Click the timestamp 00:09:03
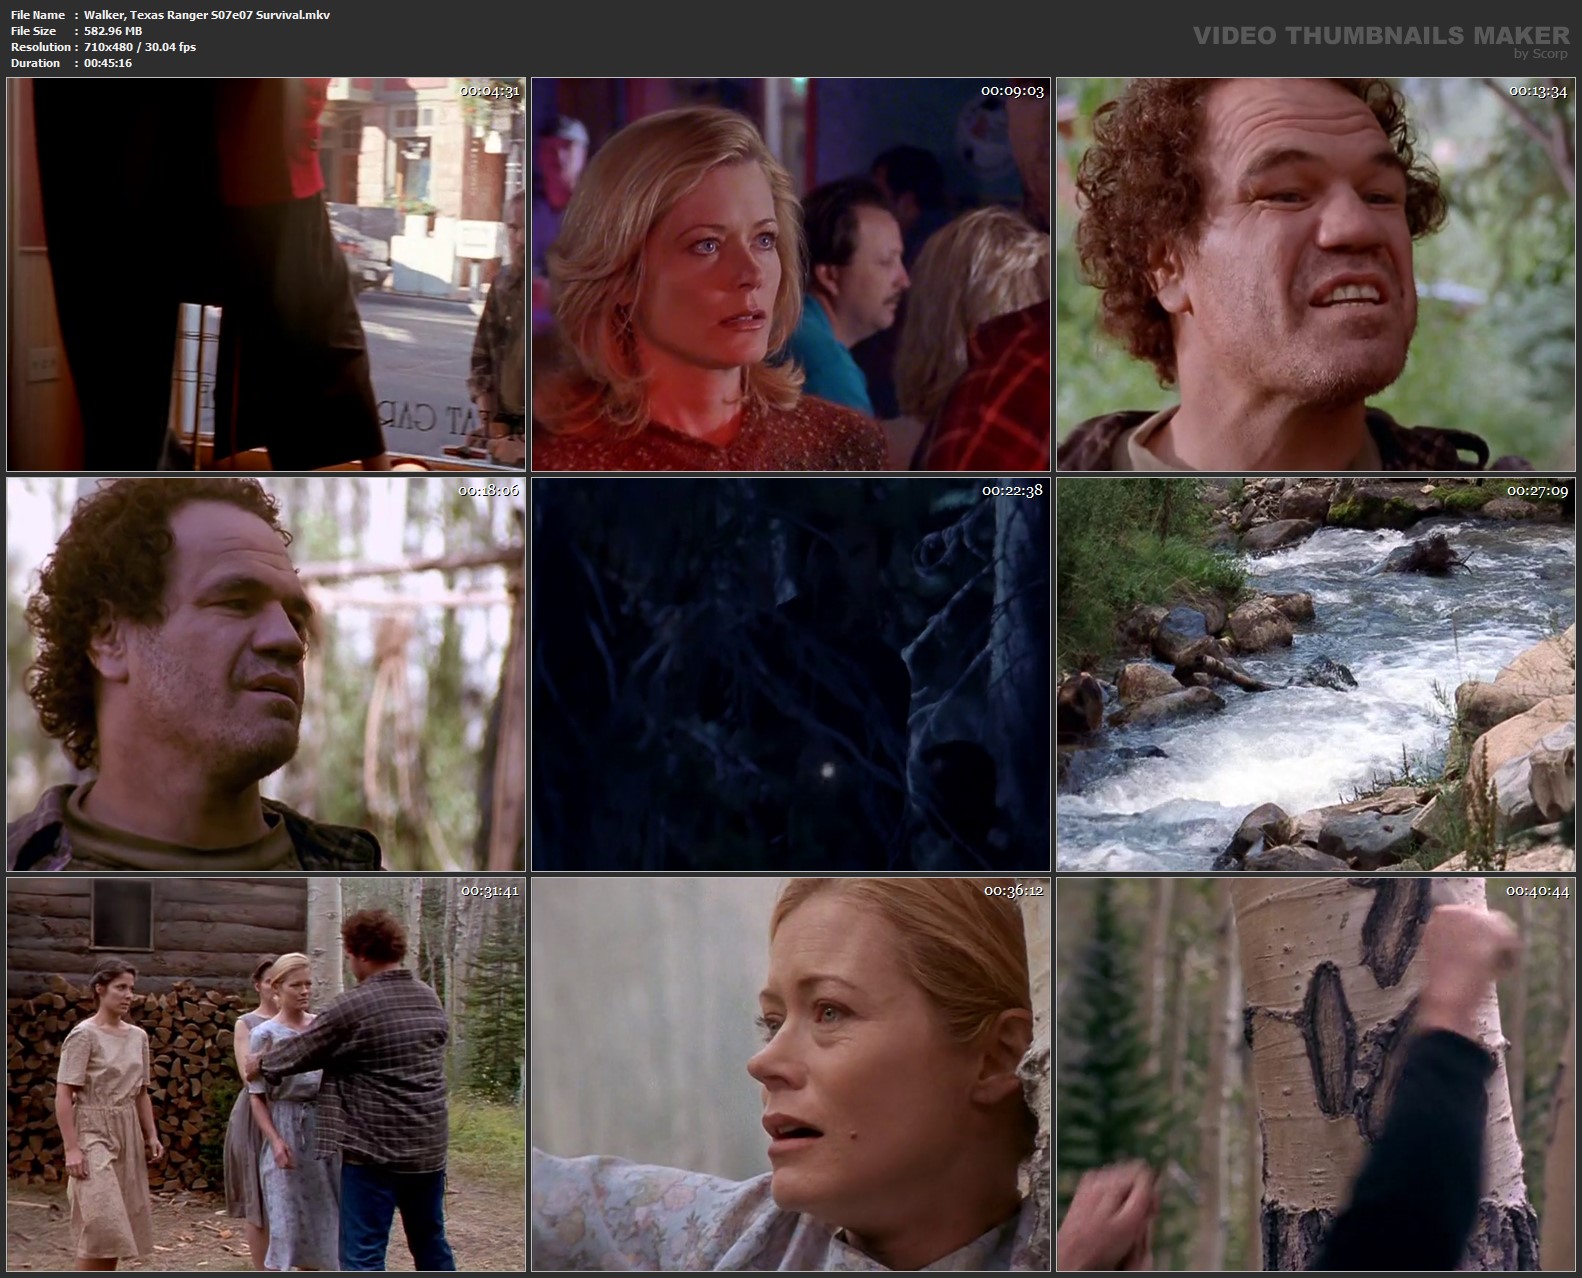This screenshot has width=1582, height=1278. 1012,91
